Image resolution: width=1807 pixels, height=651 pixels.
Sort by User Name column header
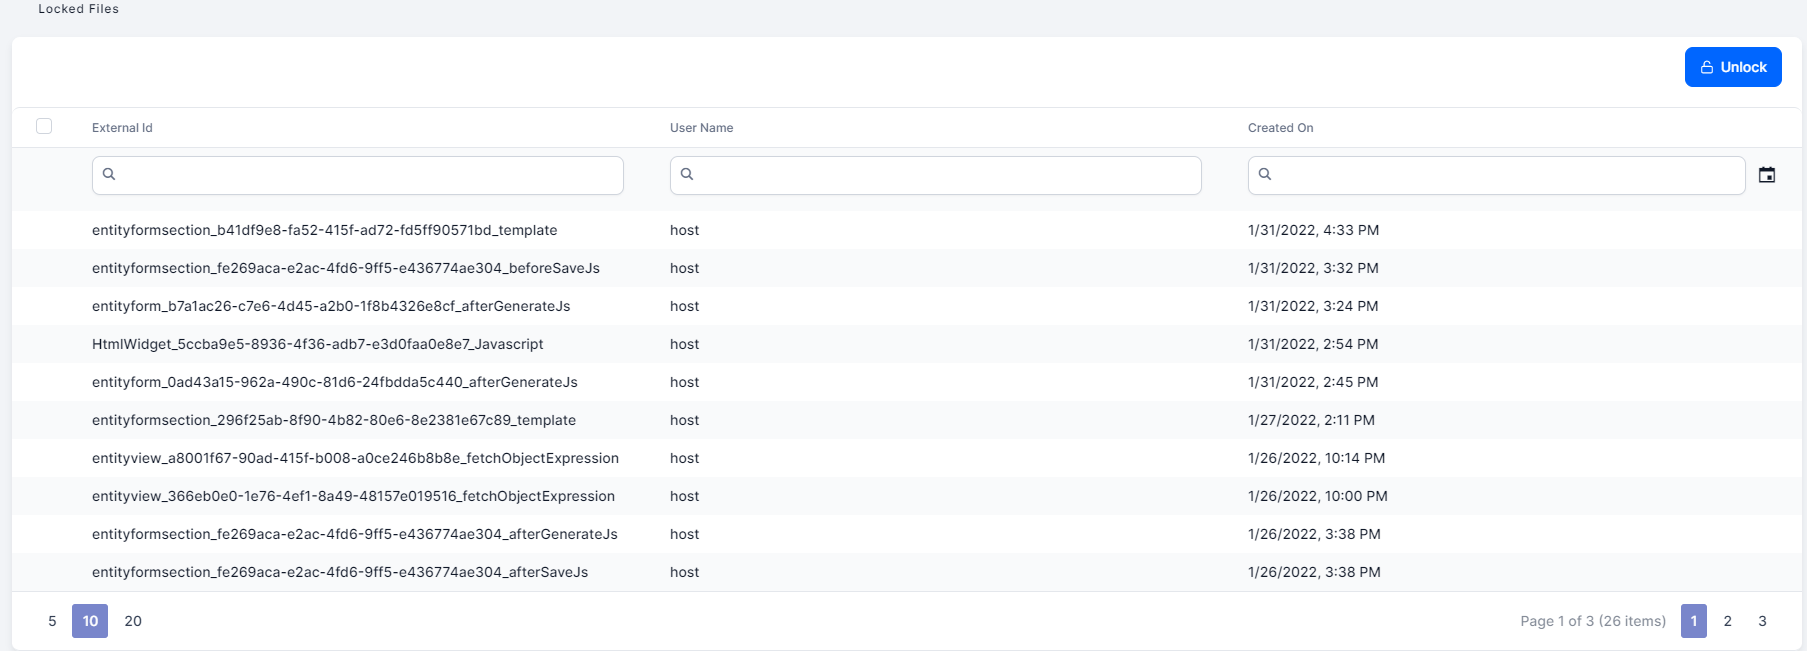click(701, 128)
